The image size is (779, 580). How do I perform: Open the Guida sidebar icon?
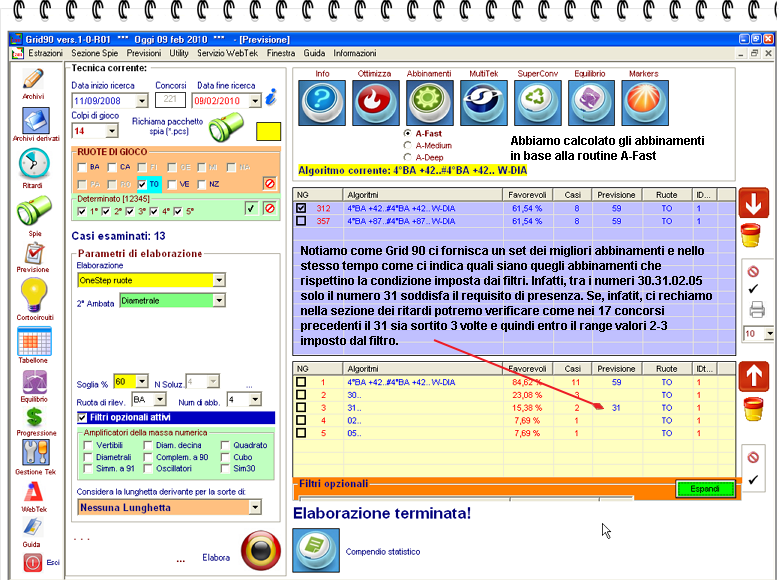coord(33,527)
